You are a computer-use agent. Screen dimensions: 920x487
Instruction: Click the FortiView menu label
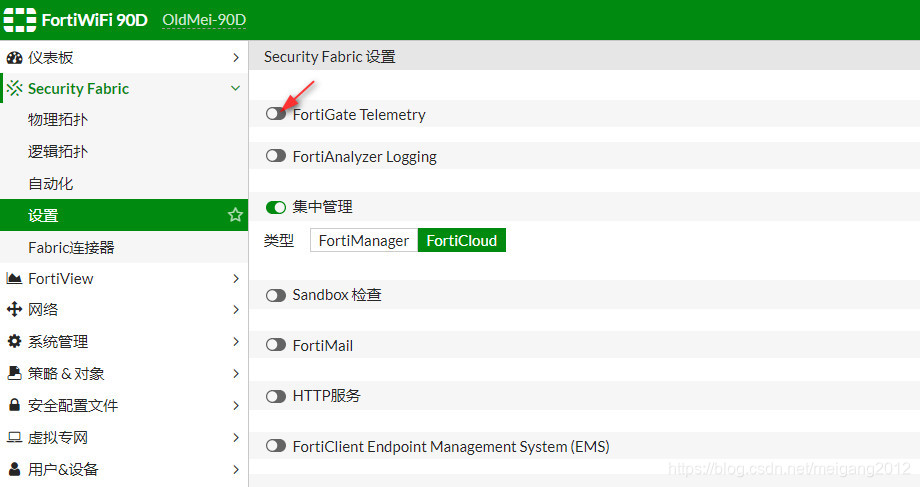pyautogui.click(x=60, y=279)
